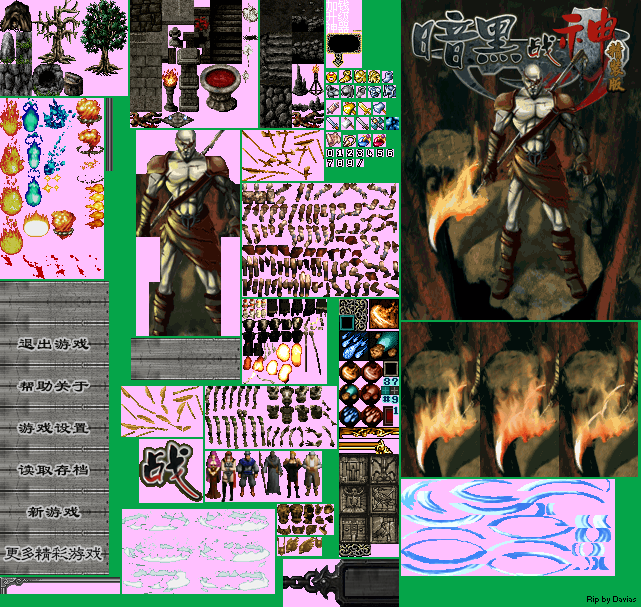Image resolution: width=641 pixels, height=607 pixels.
Task: Click the black framed signpost with arrow
Action: pos(344,50)
